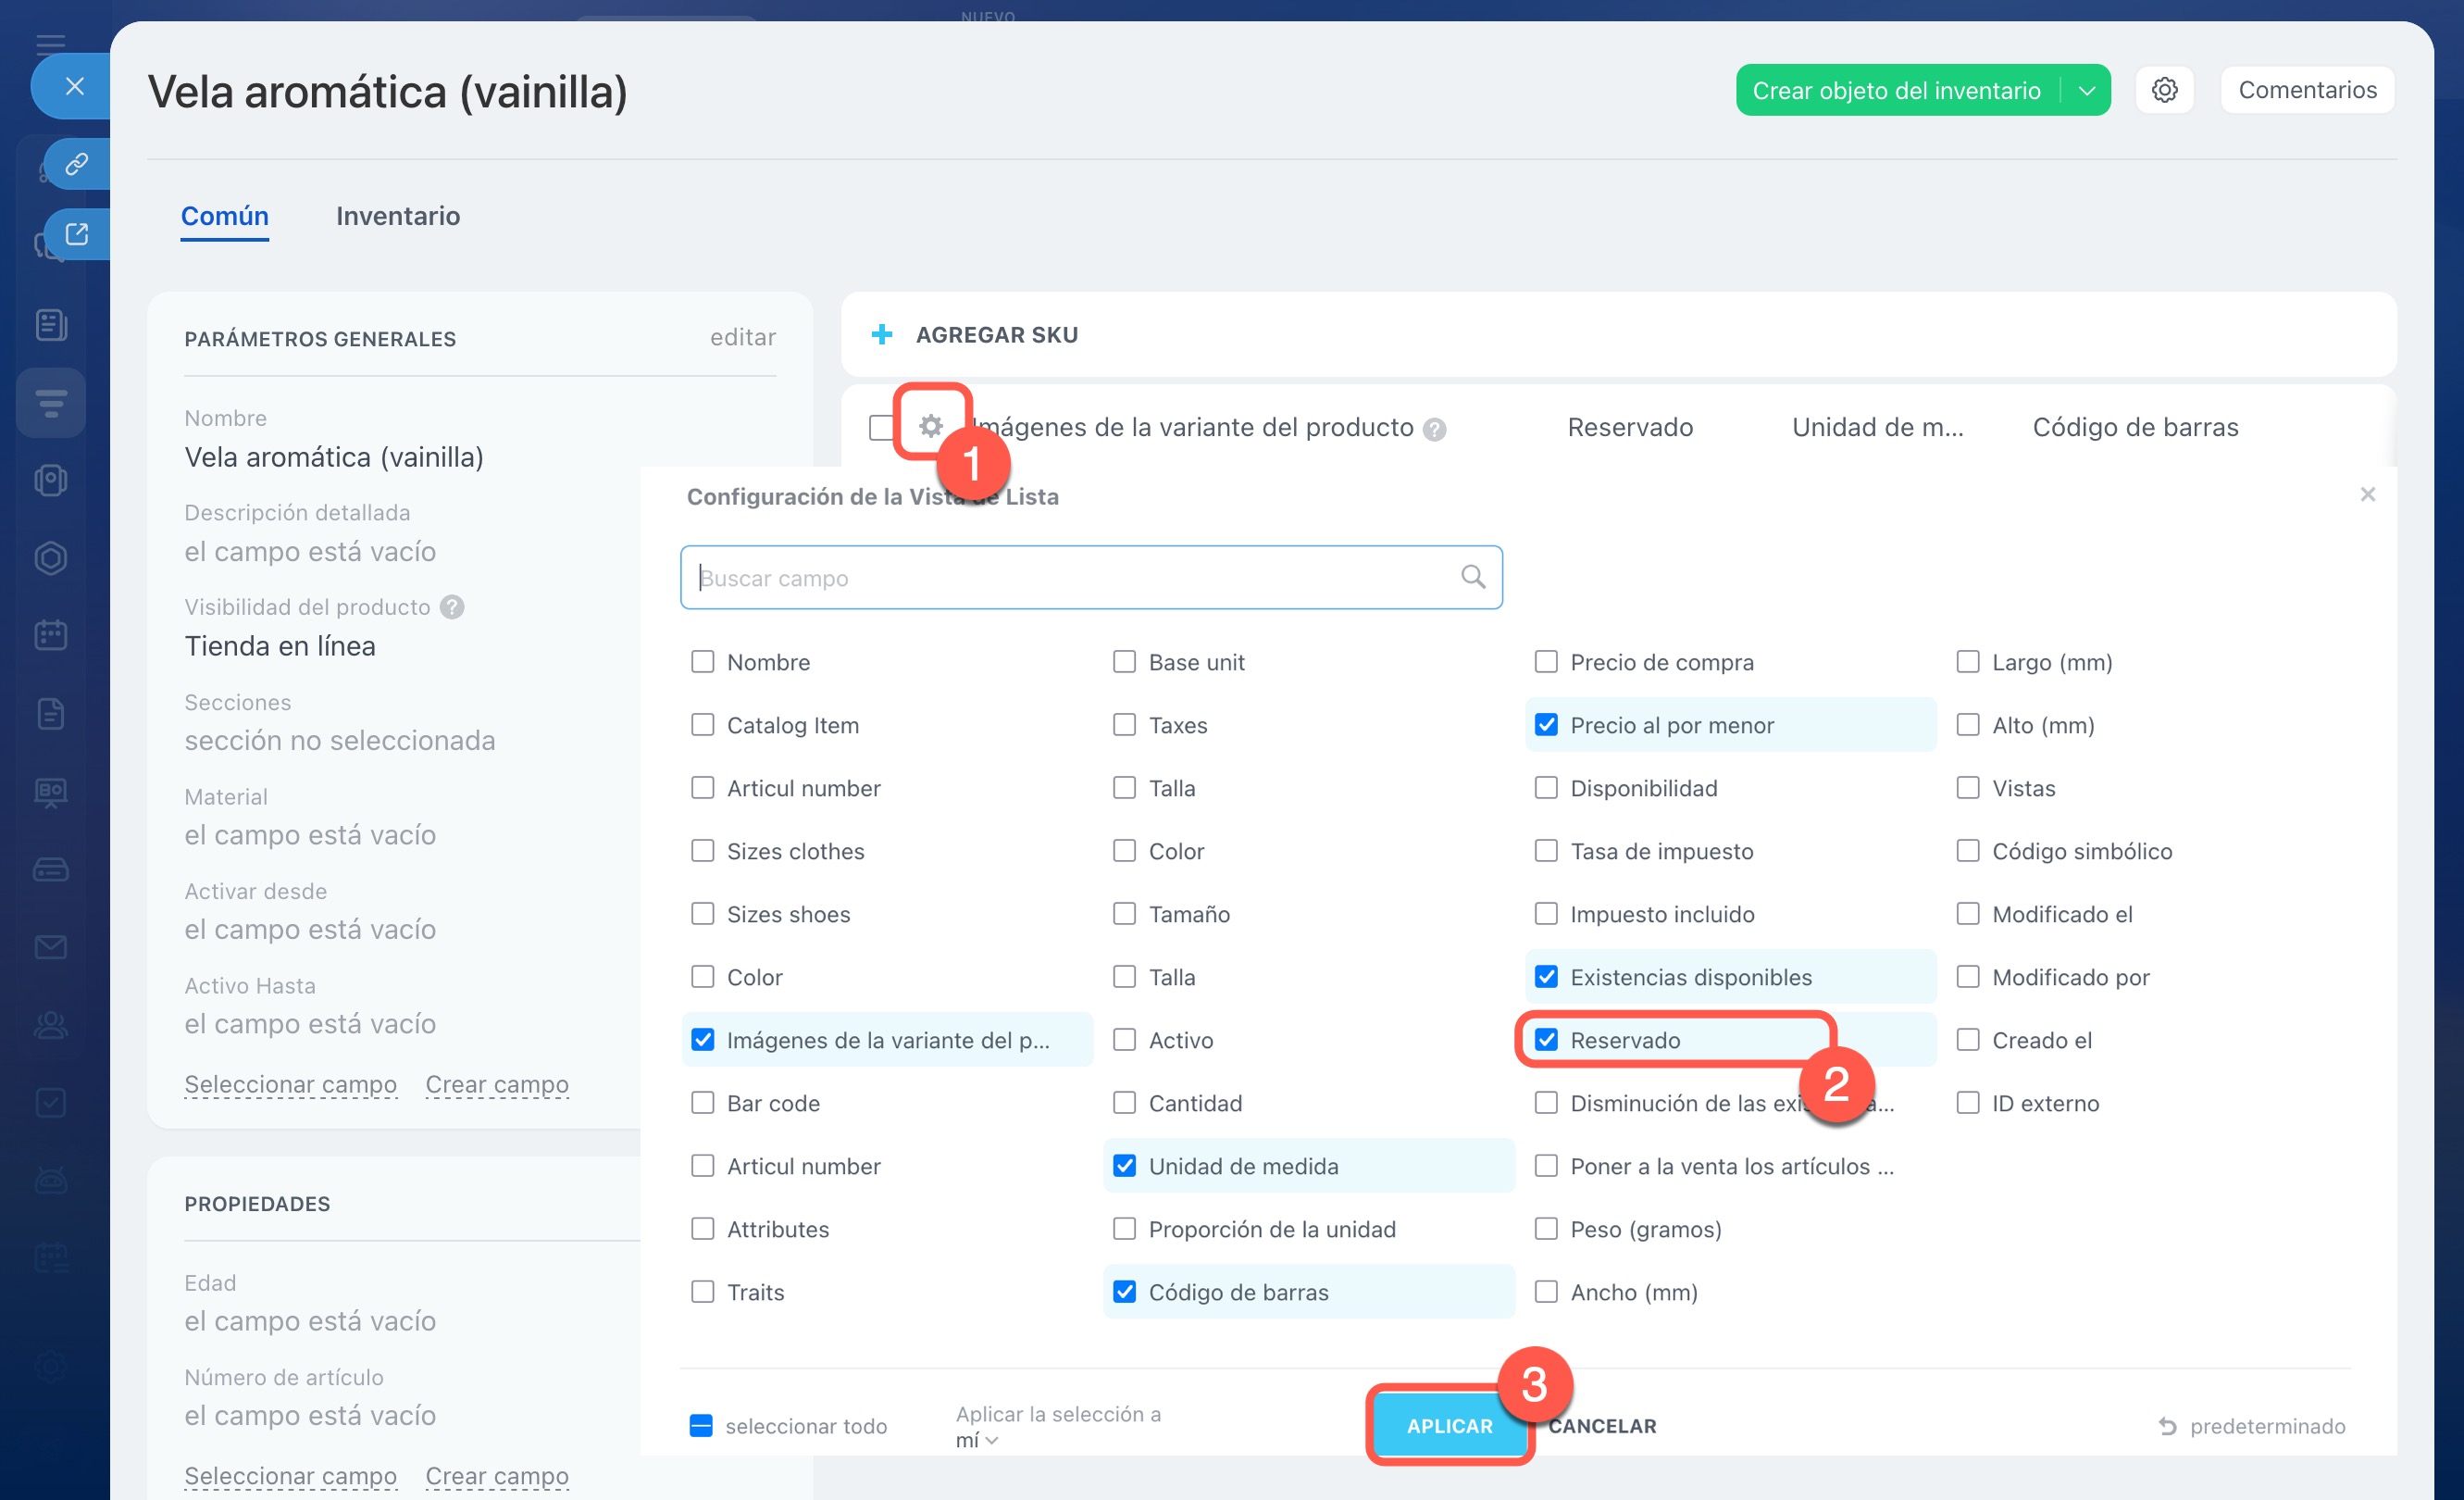Expand Crear objeto del inventario dropdown arrow
2464x1500 pixels.
[2086, 90]
